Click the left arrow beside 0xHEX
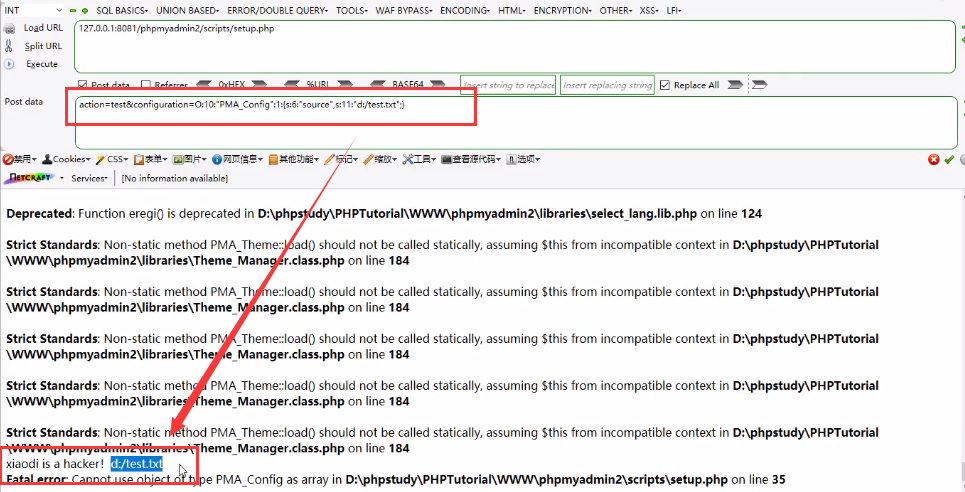Screen dimensions: 965x492 tap(203, 85)
